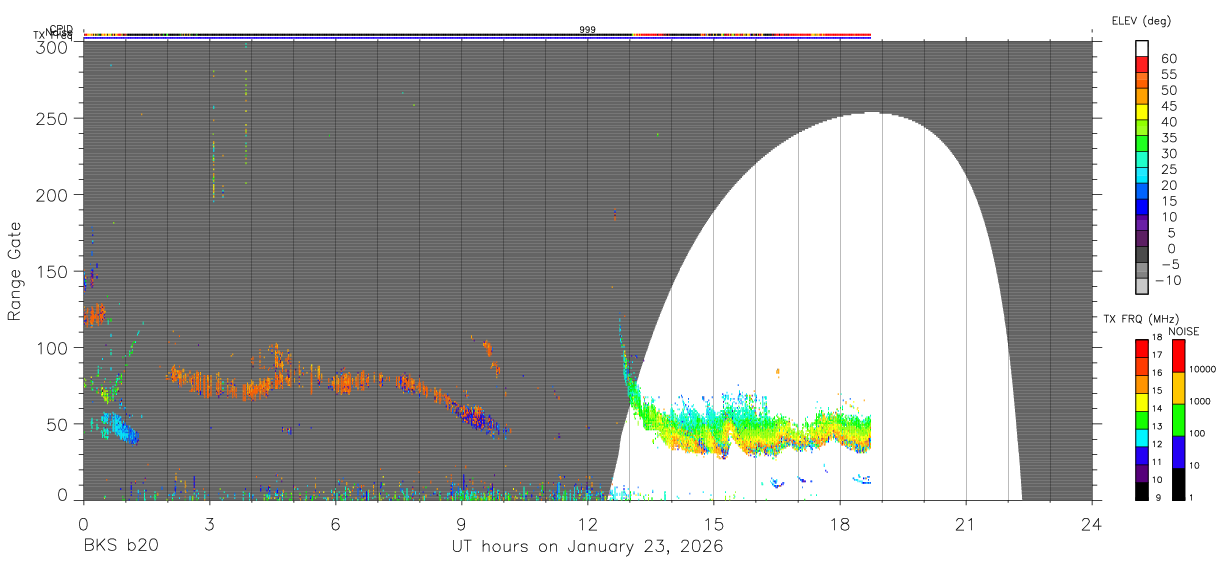Select the green ELEV swatch between 35 and 30
The image size is (1228, 567).
(1142, 145)
